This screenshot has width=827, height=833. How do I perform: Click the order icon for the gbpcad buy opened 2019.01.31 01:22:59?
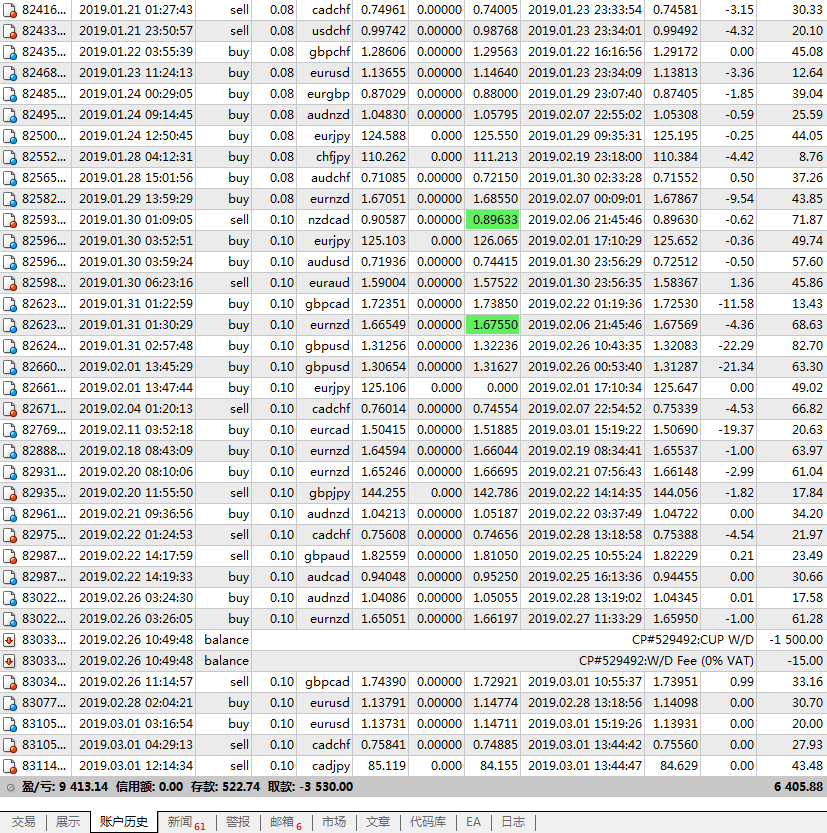[x=10, y=304]
